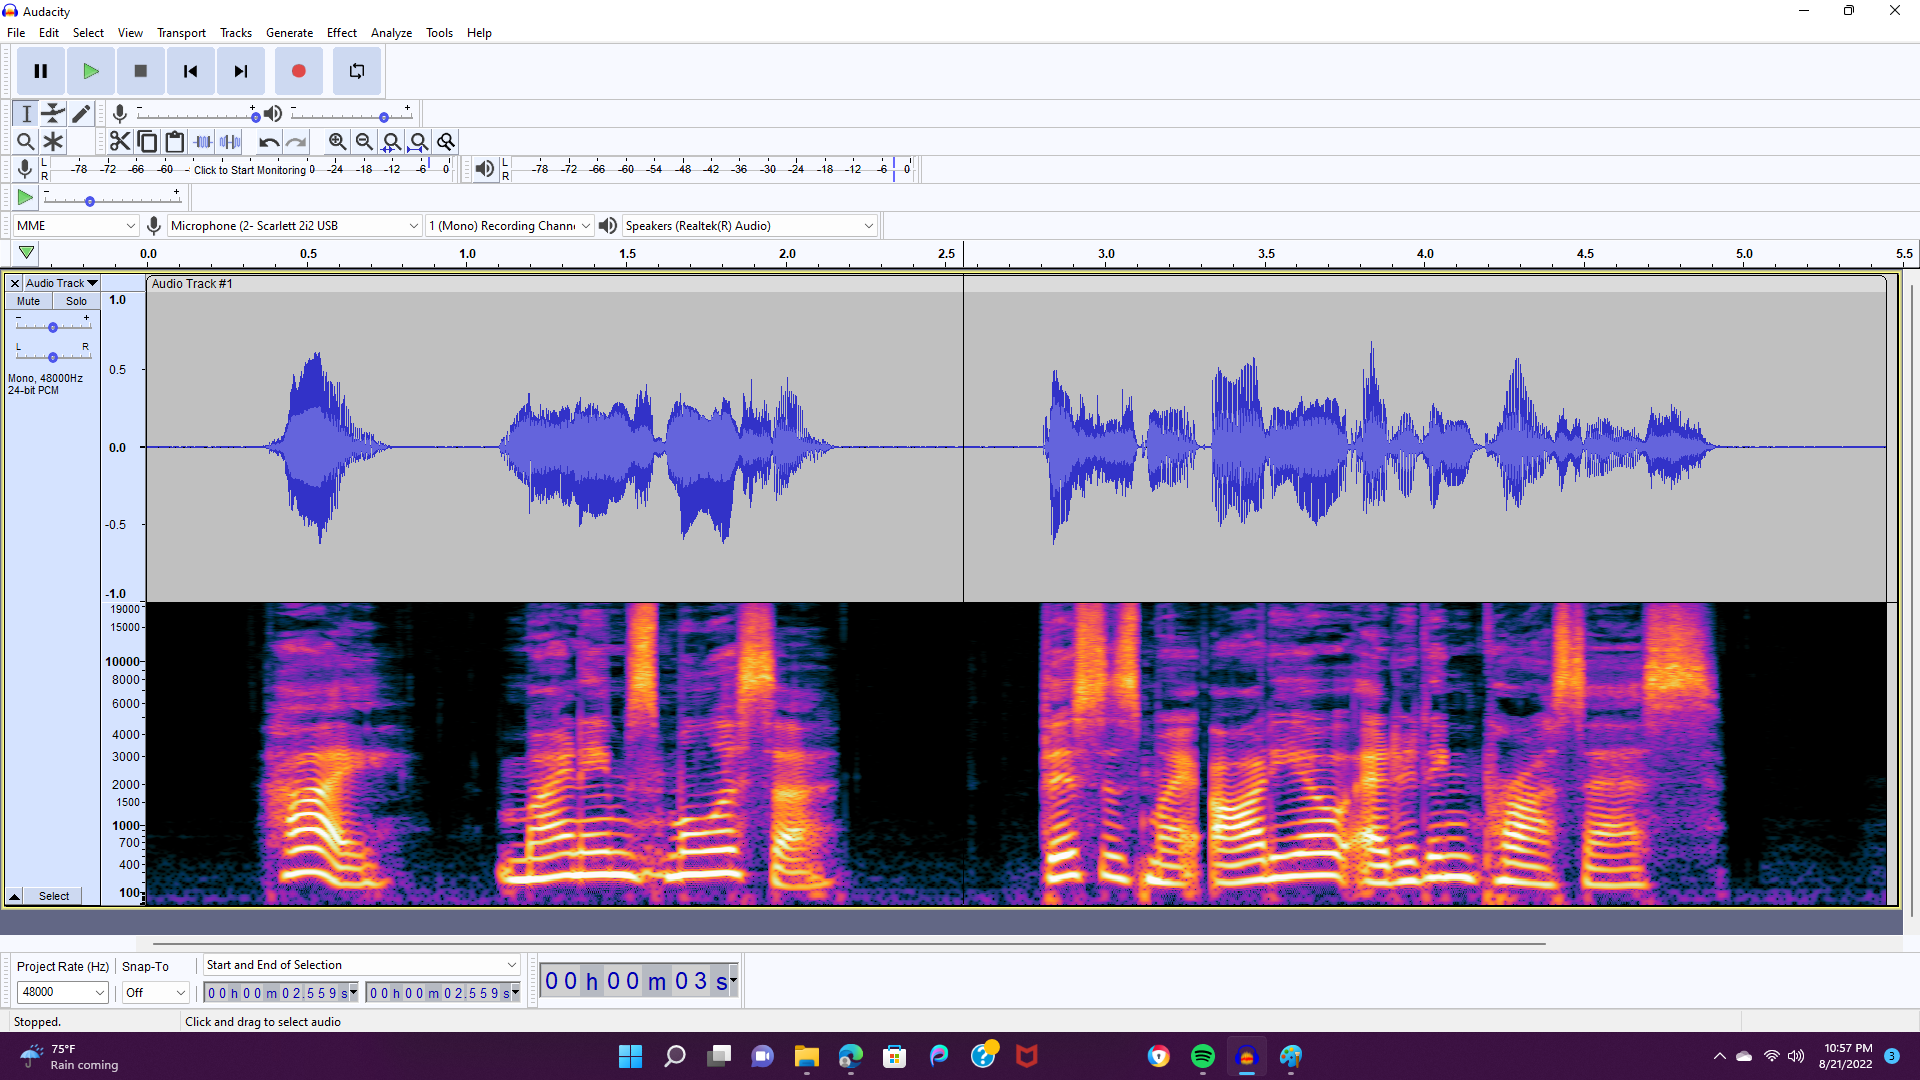Open the Analyze menu

point(391,32)
